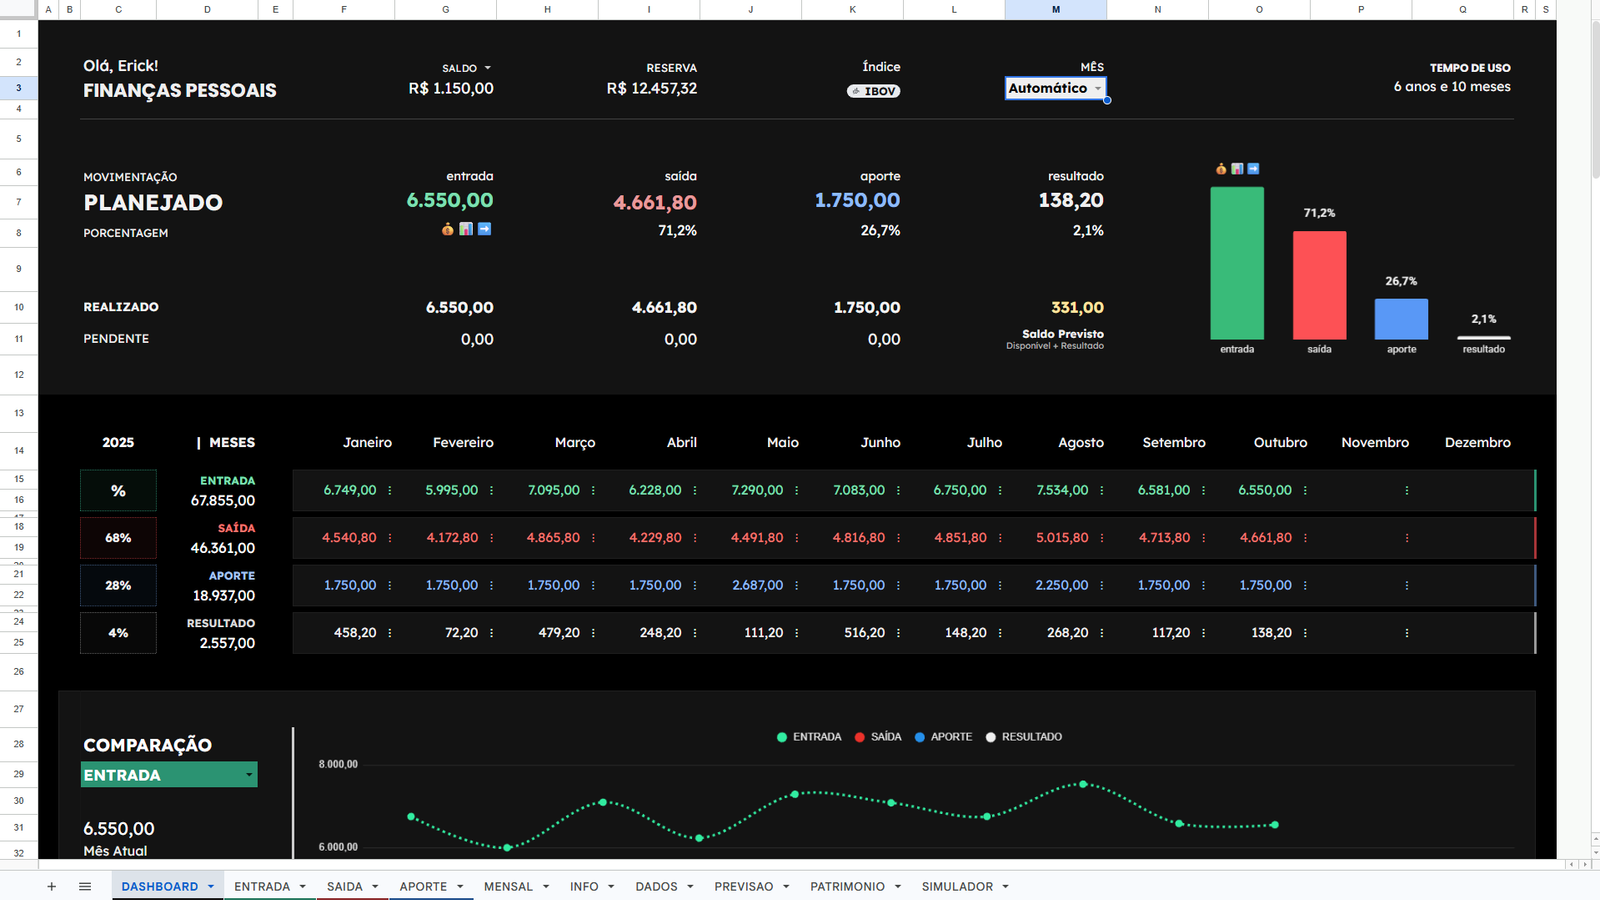Viewport: 1600px width, 900px height.
Task: Switch to the MENSAL sheet tab
Action: point(508,887)
